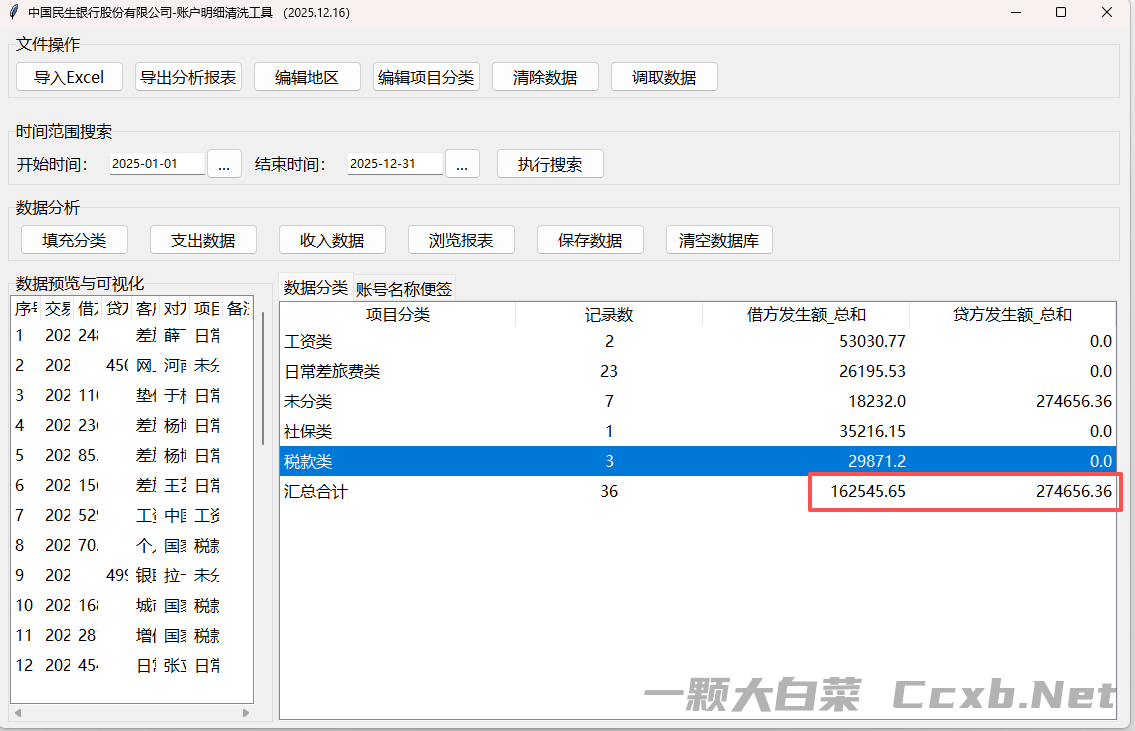
Task: Click the left preview vertical scrollbar
Action: pos(263,380)
